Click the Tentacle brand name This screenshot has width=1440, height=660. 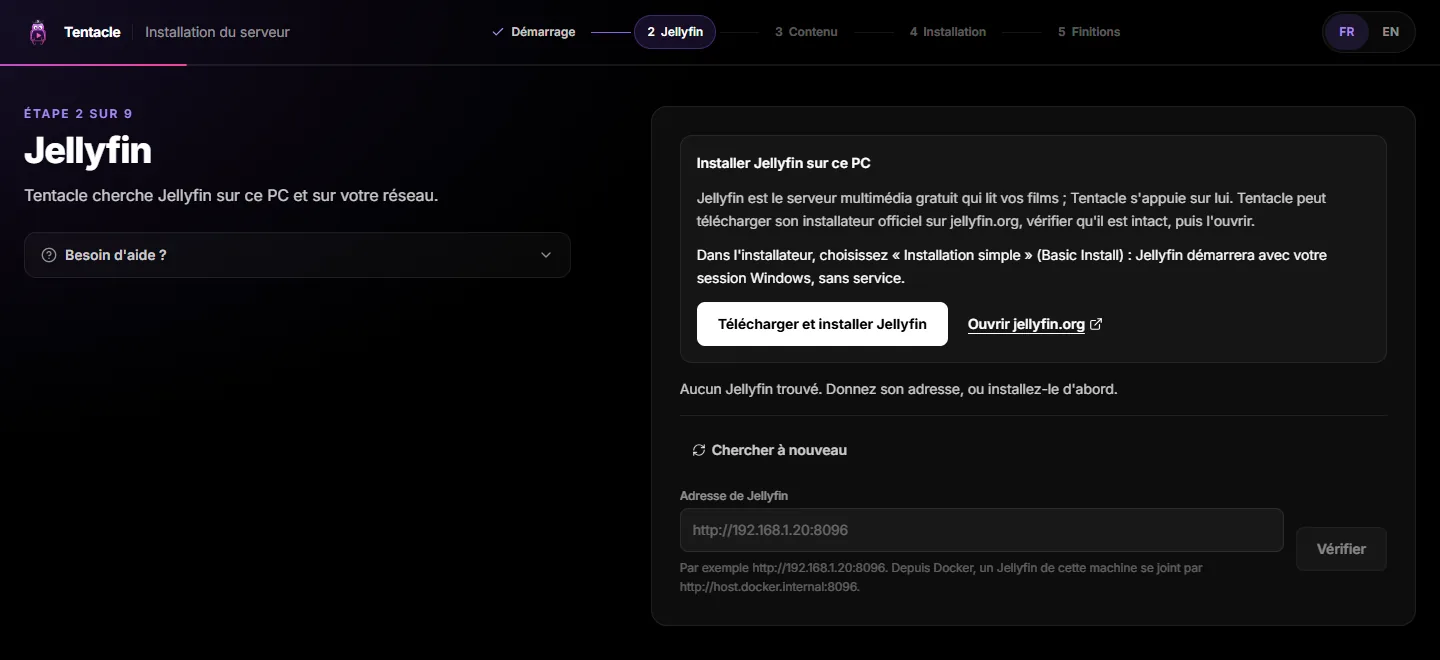pyautogui.click(x=92, y=32)
